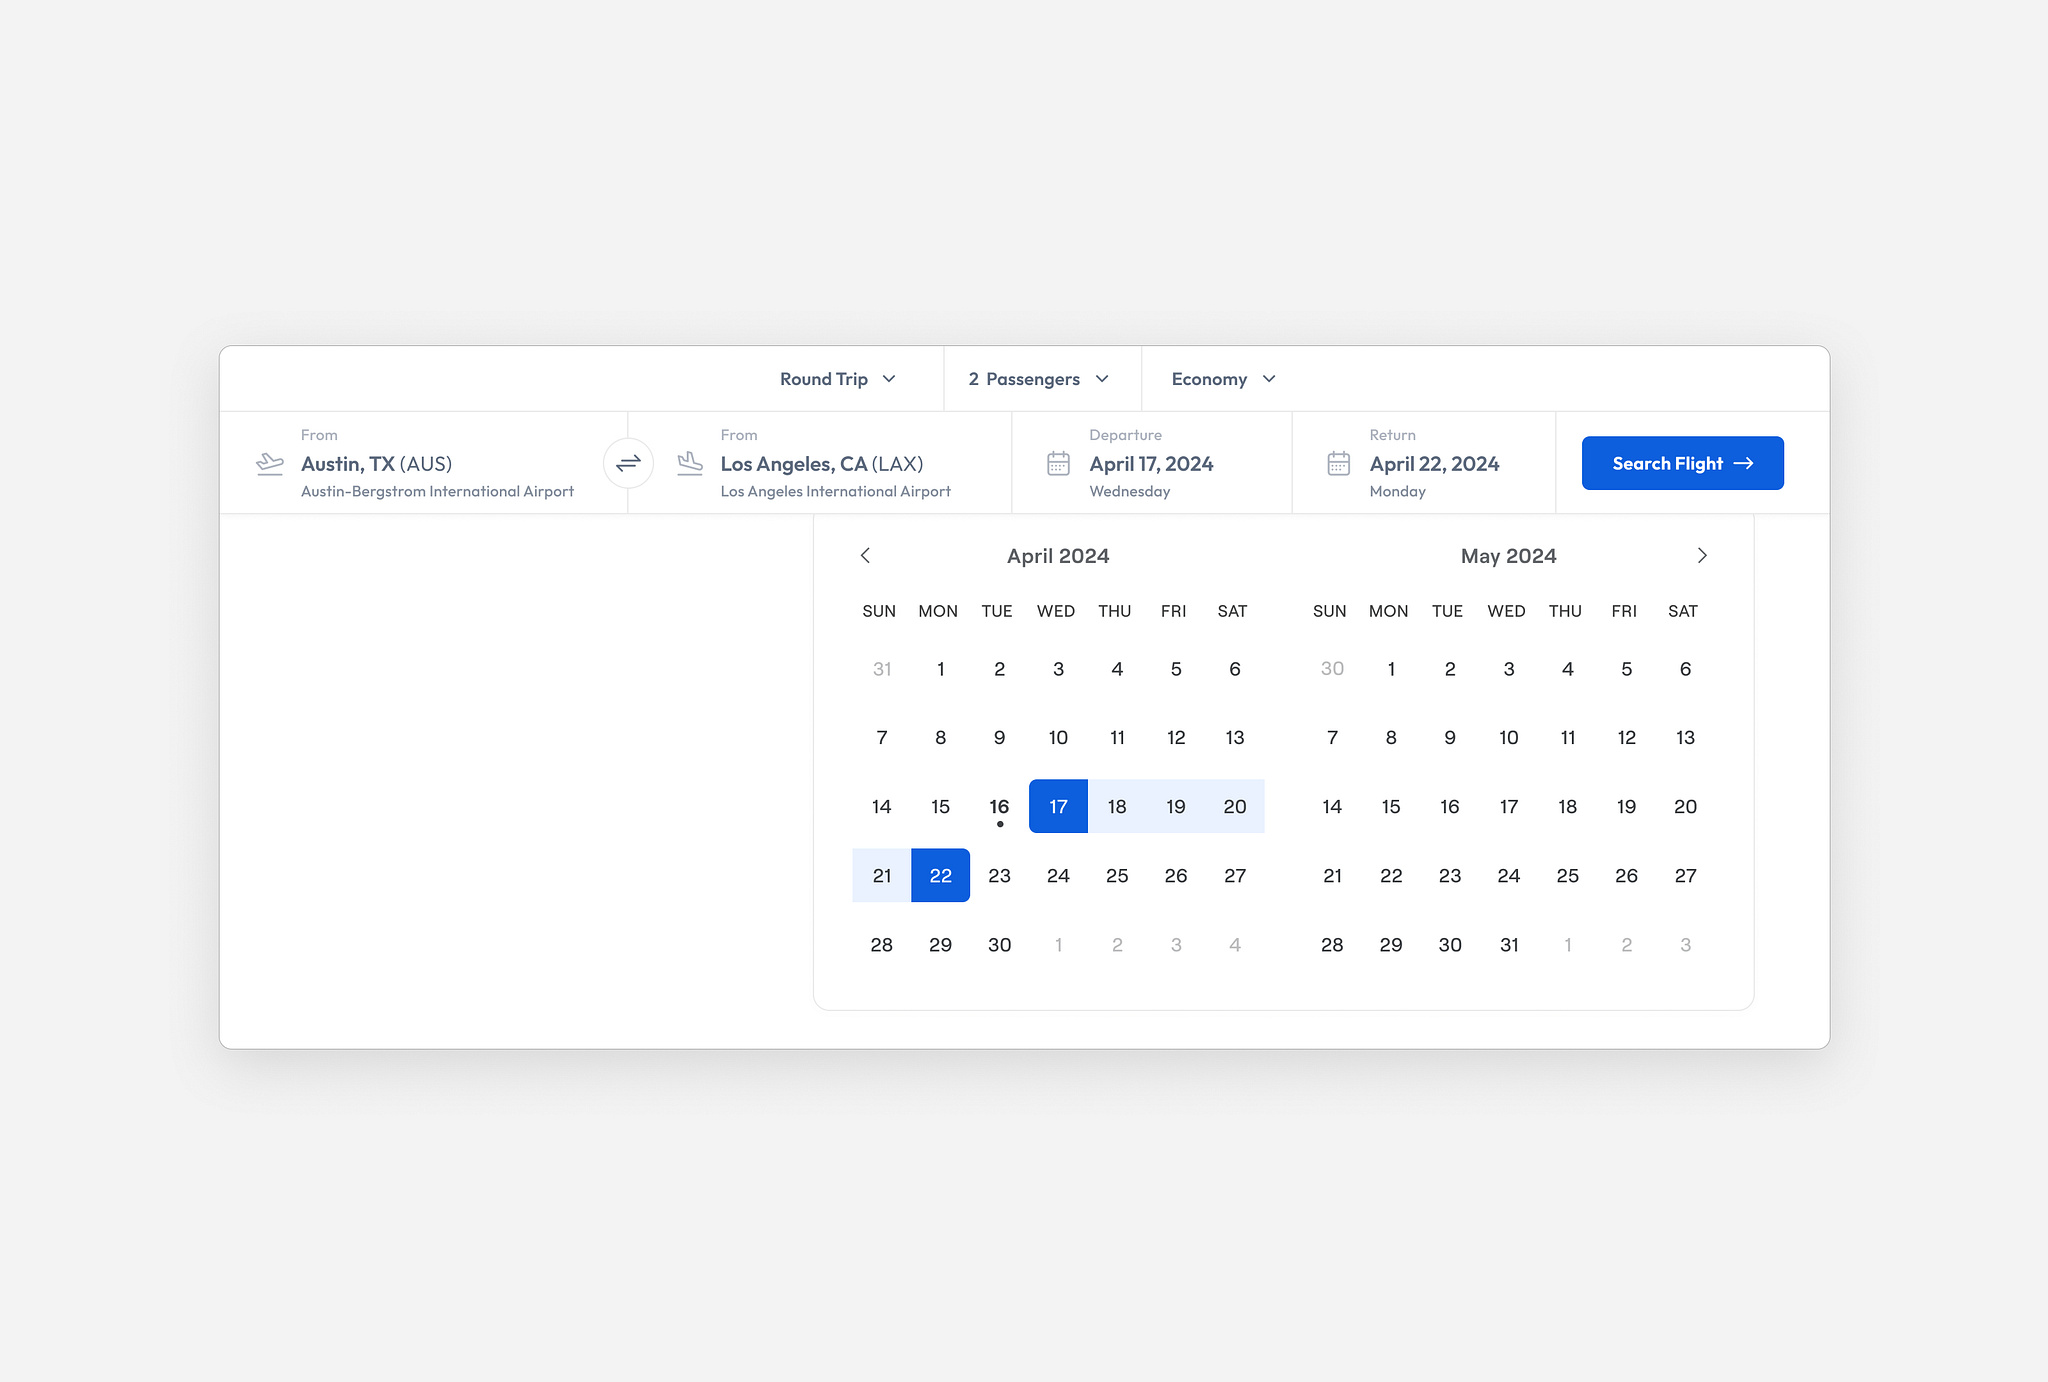Click the calendar icon in the Departure field
The height and width of the screenshot is (1382, 2048).
click(x=1059, y=462)
